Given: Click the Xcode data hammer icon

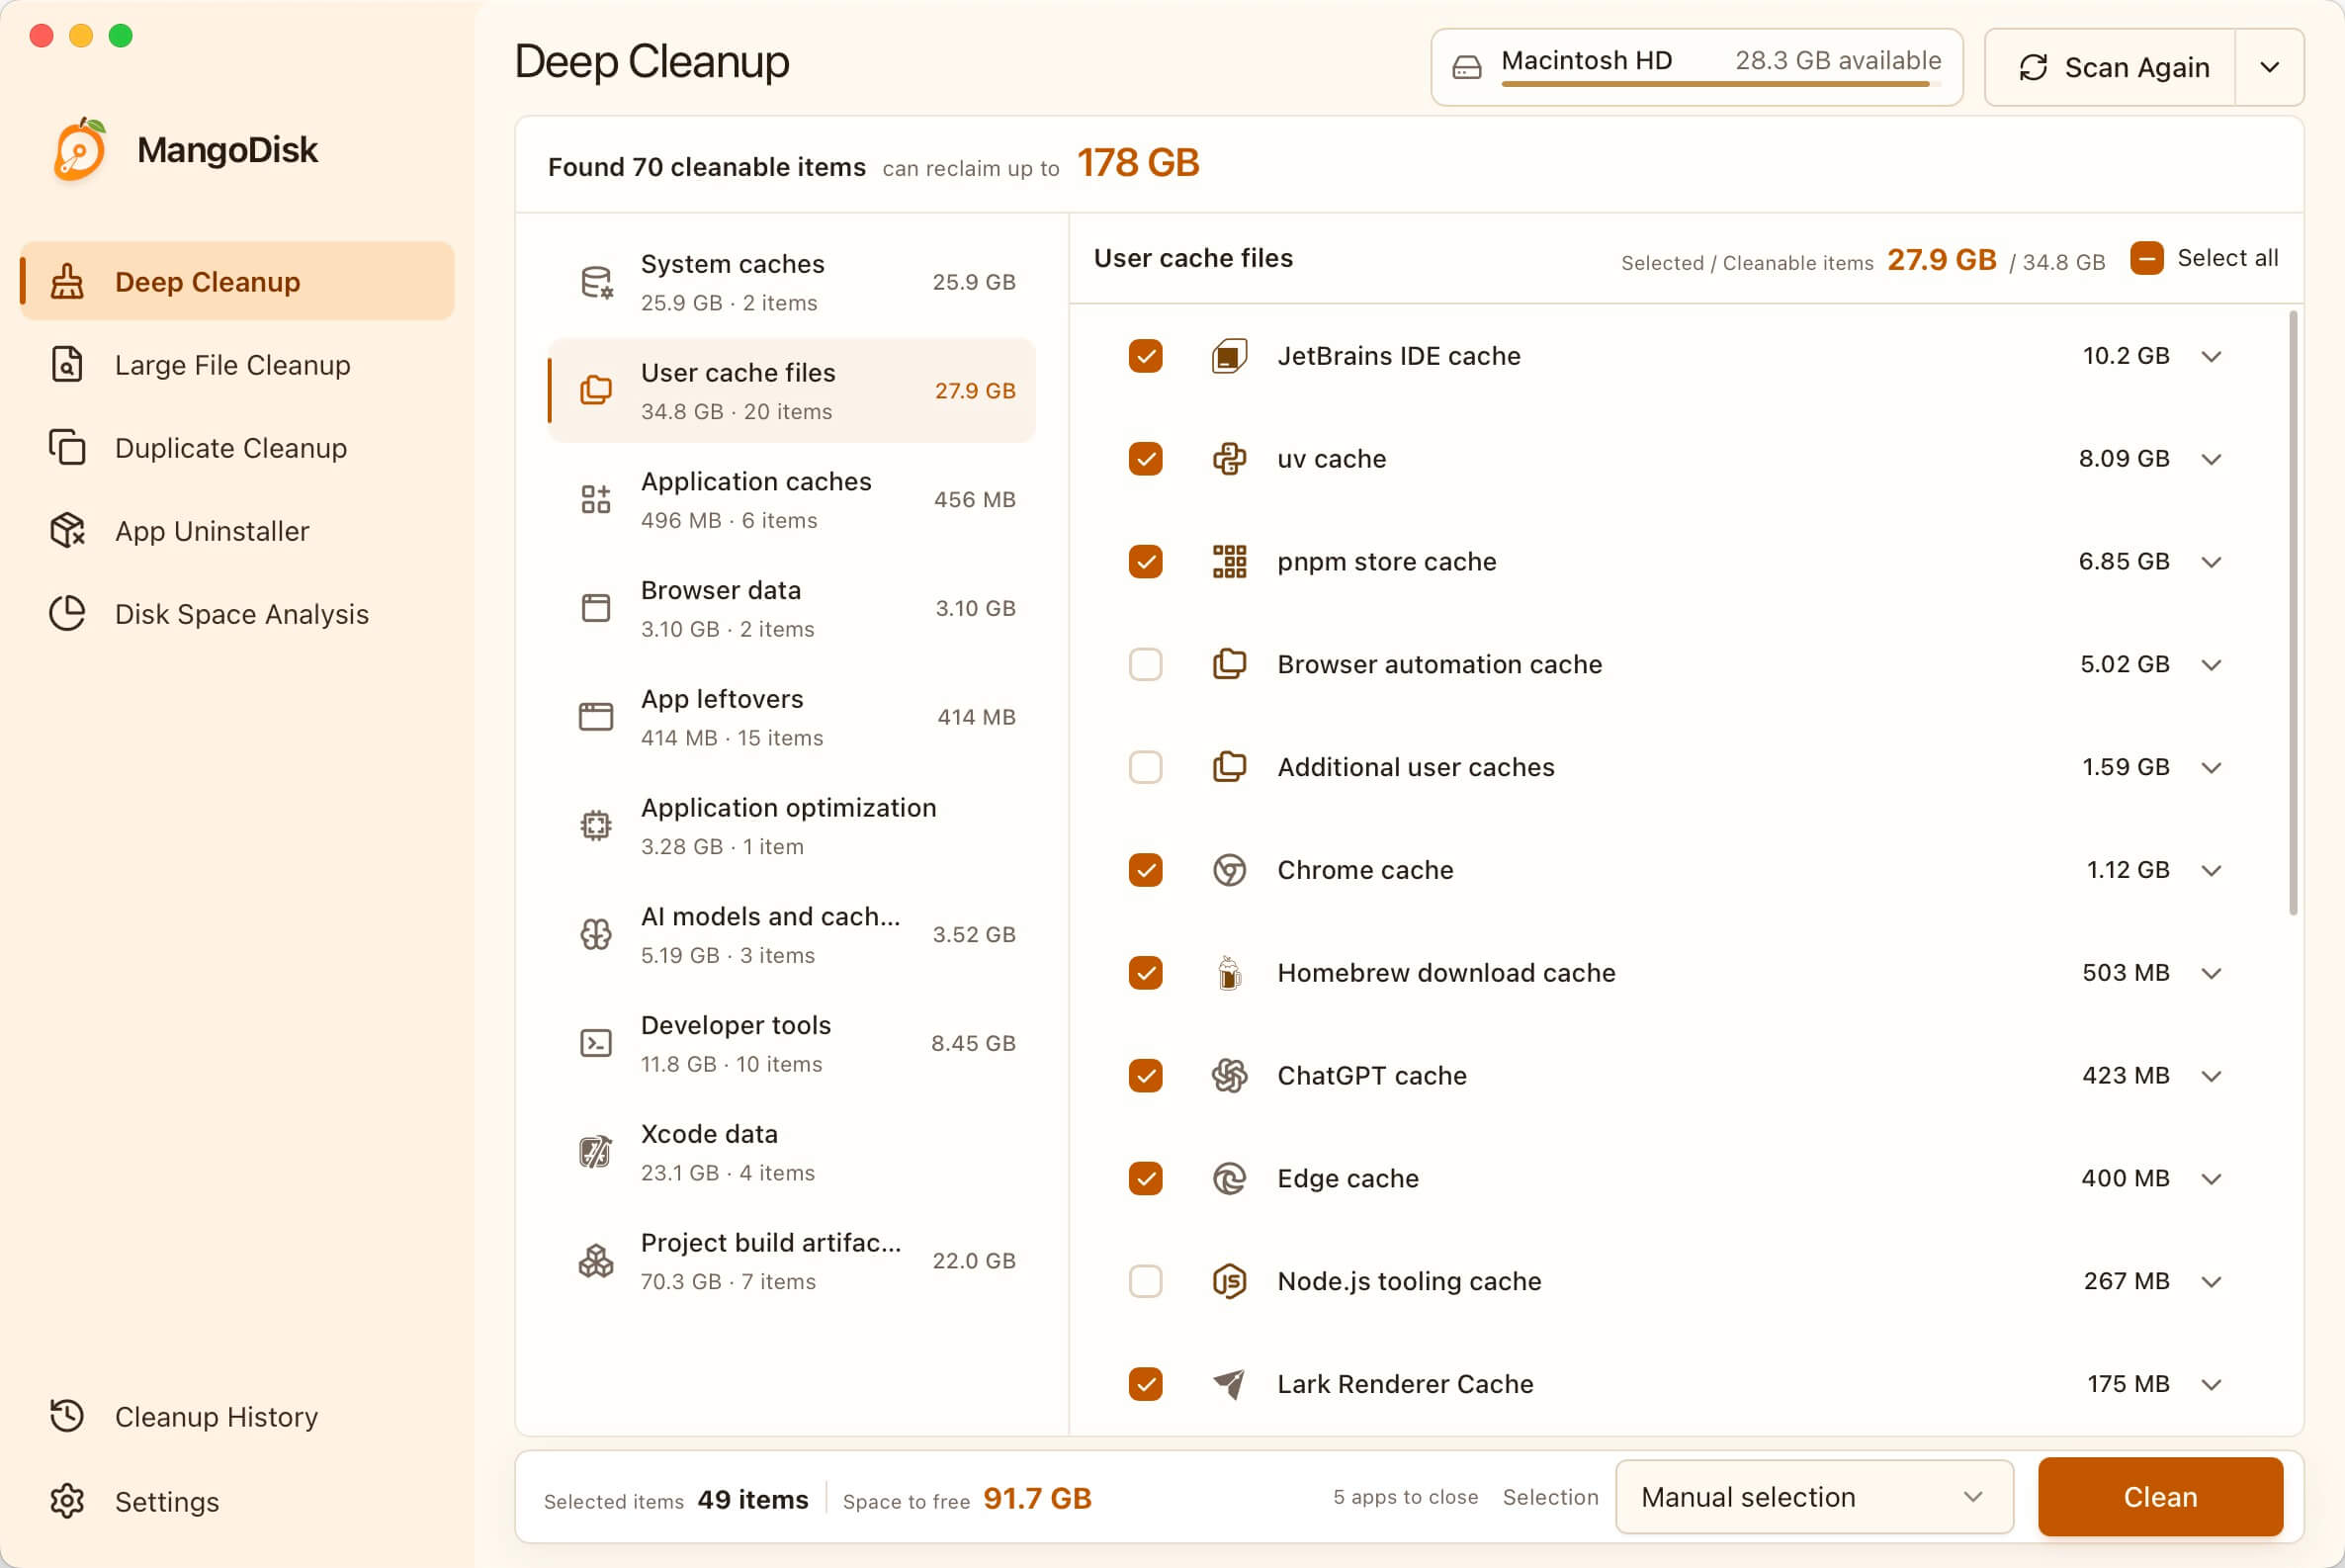Looking at the screenshot, I should click(x=596, y=1152).
